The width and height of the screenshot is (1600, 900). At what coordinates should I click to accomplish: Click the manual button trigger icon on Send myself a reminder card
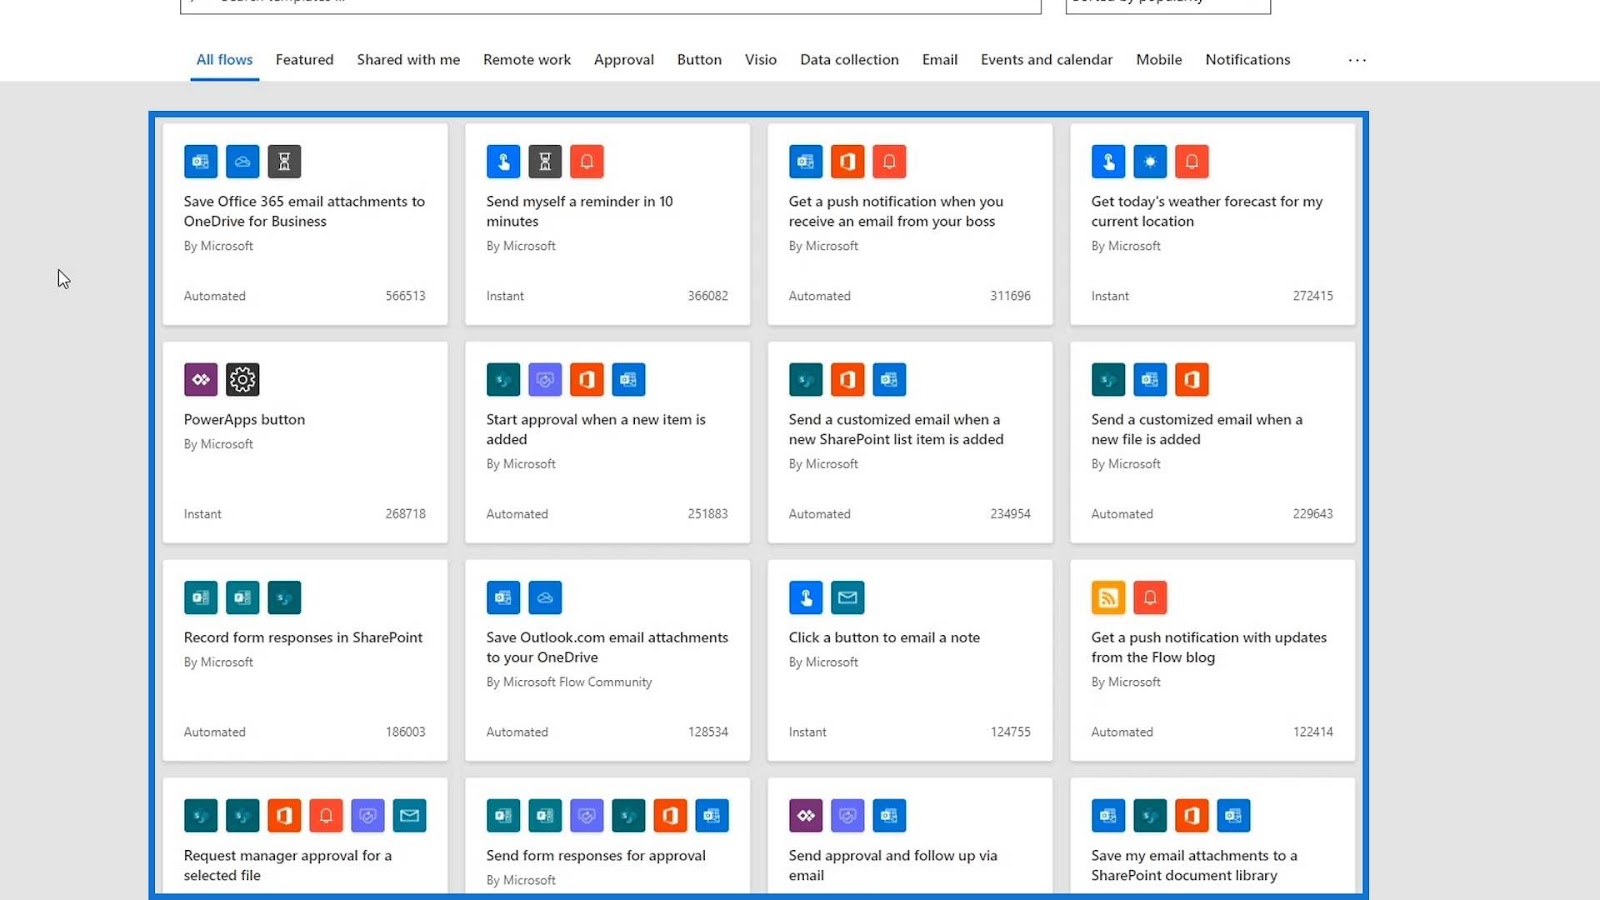[503, 161]
